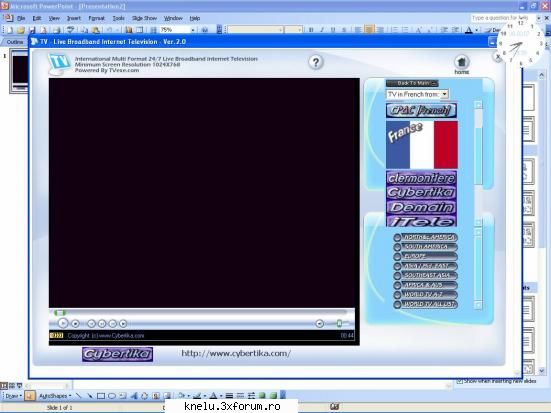Open AutoShapes dropdown in drawing toolbar

click(x=55, y=396)
